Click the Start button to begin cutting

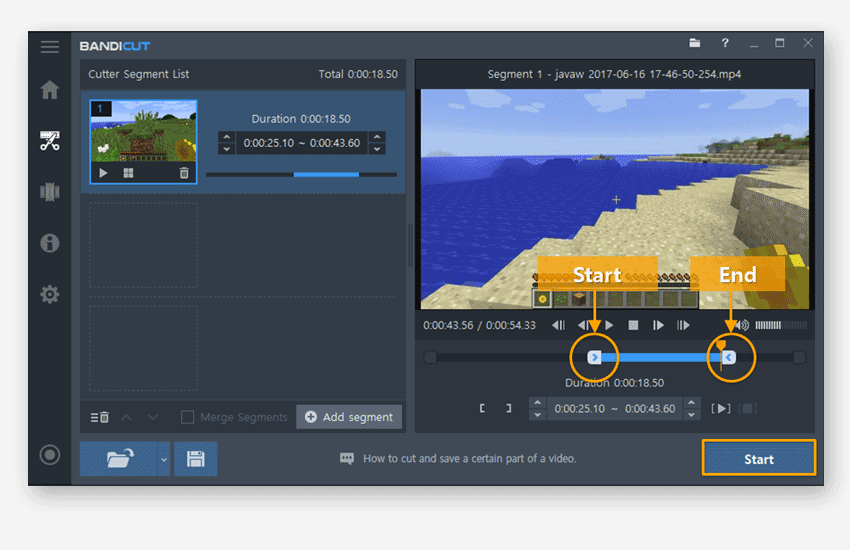(x=758, y=458)
